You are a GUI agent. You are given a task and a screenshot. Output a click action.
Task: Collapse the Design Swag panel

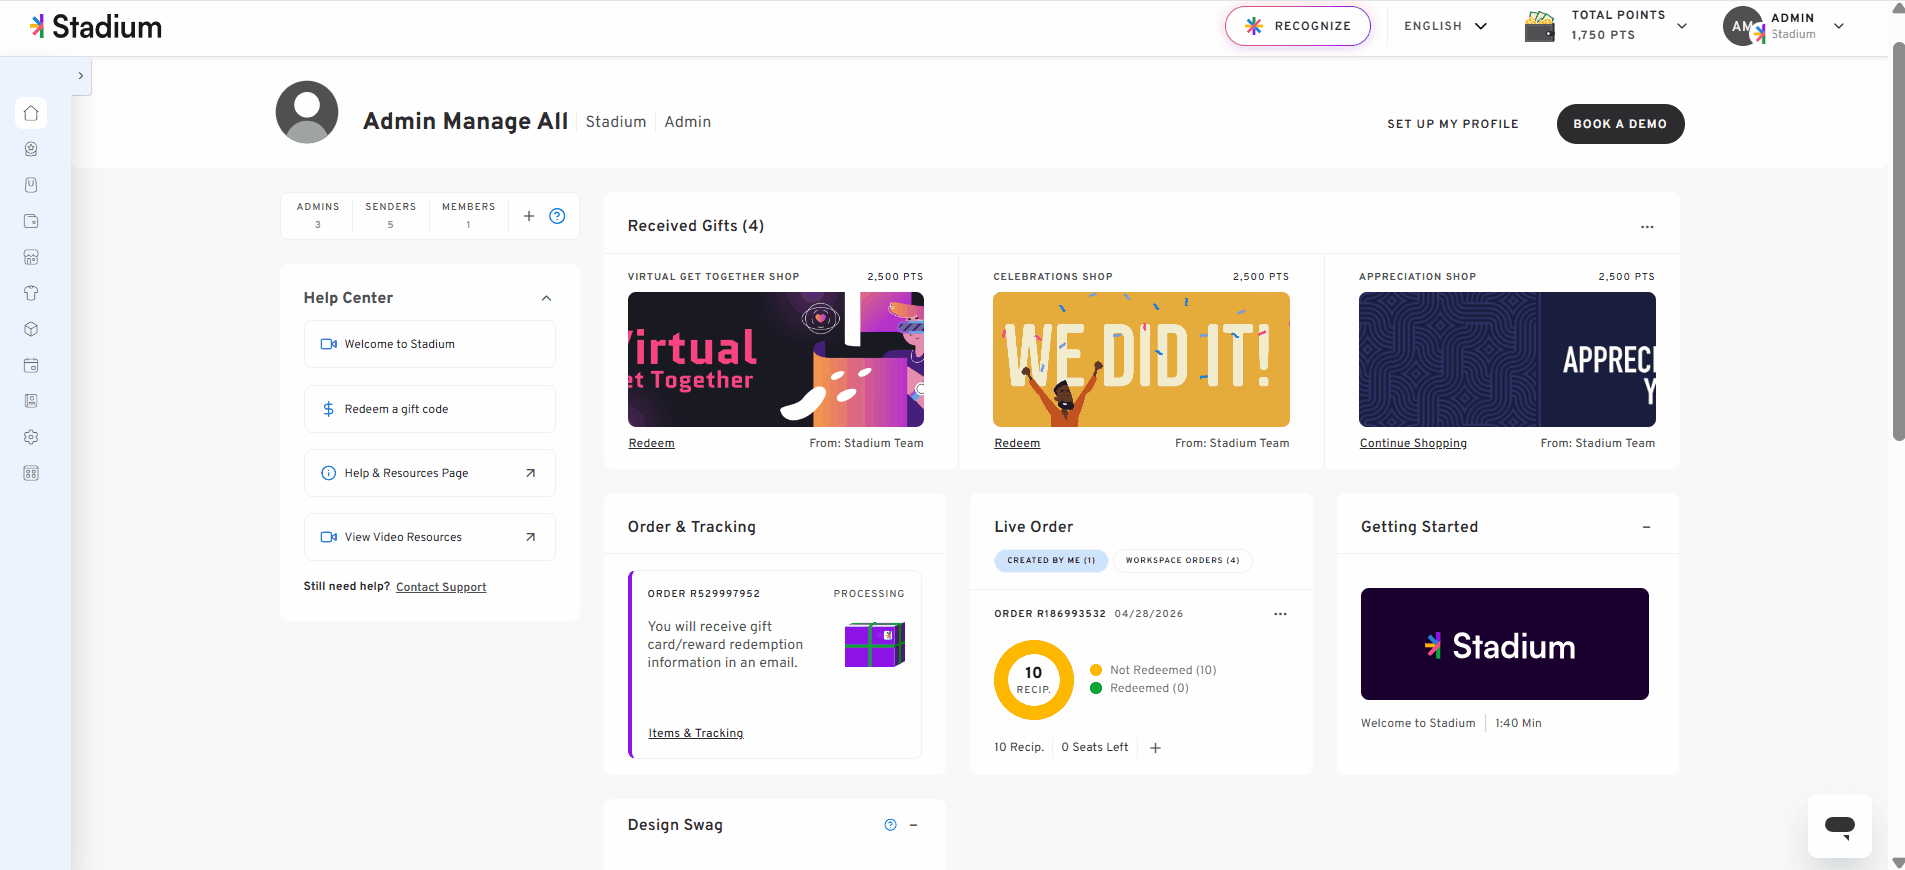pos(913,825)
